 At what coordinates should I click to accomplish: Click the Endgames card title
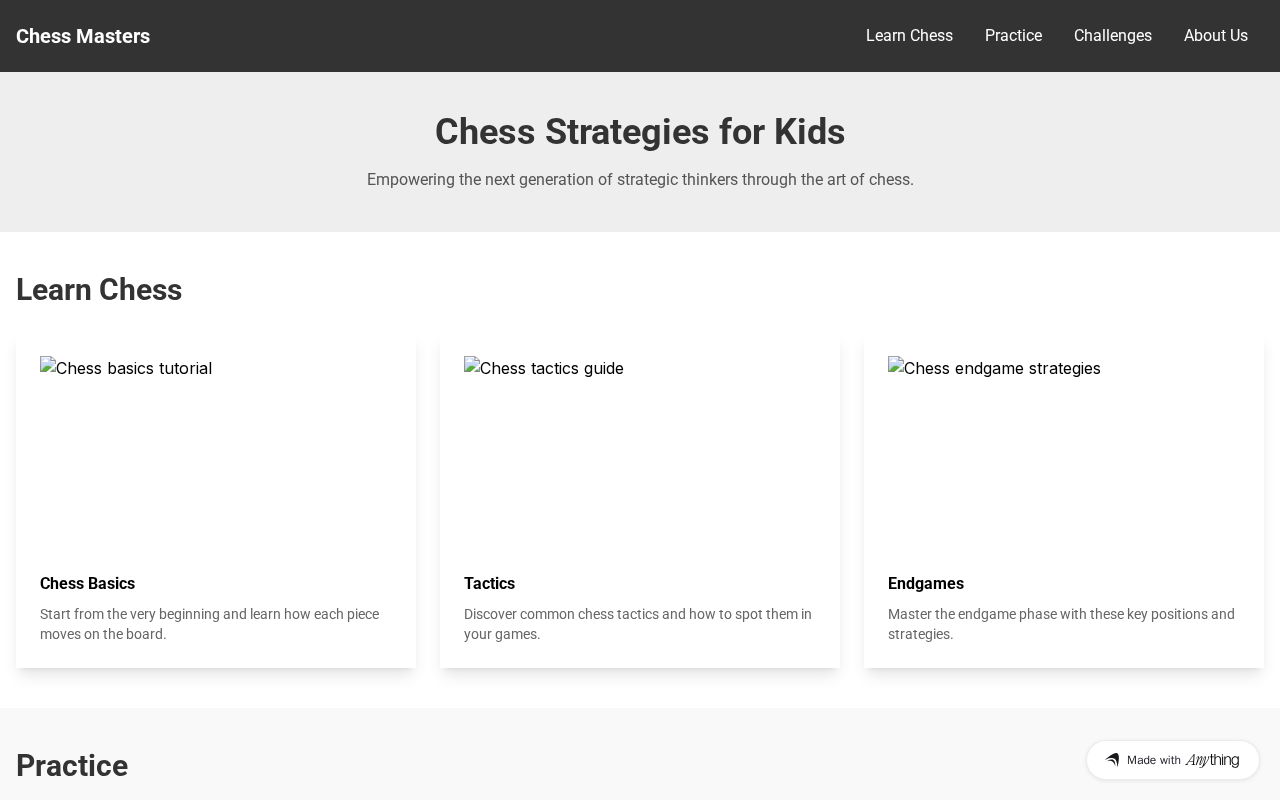pyautogui.click(x=925, y=583)
